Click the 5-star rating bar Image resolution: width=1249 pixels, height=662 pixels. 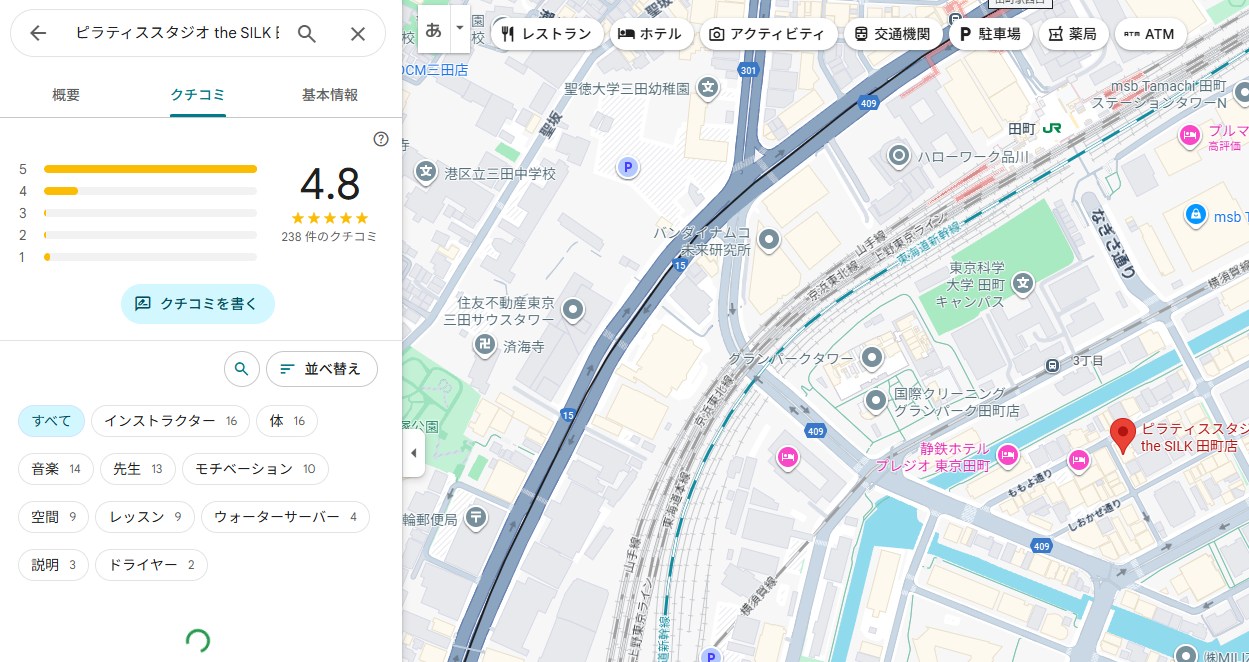click(x=150, y=169)
